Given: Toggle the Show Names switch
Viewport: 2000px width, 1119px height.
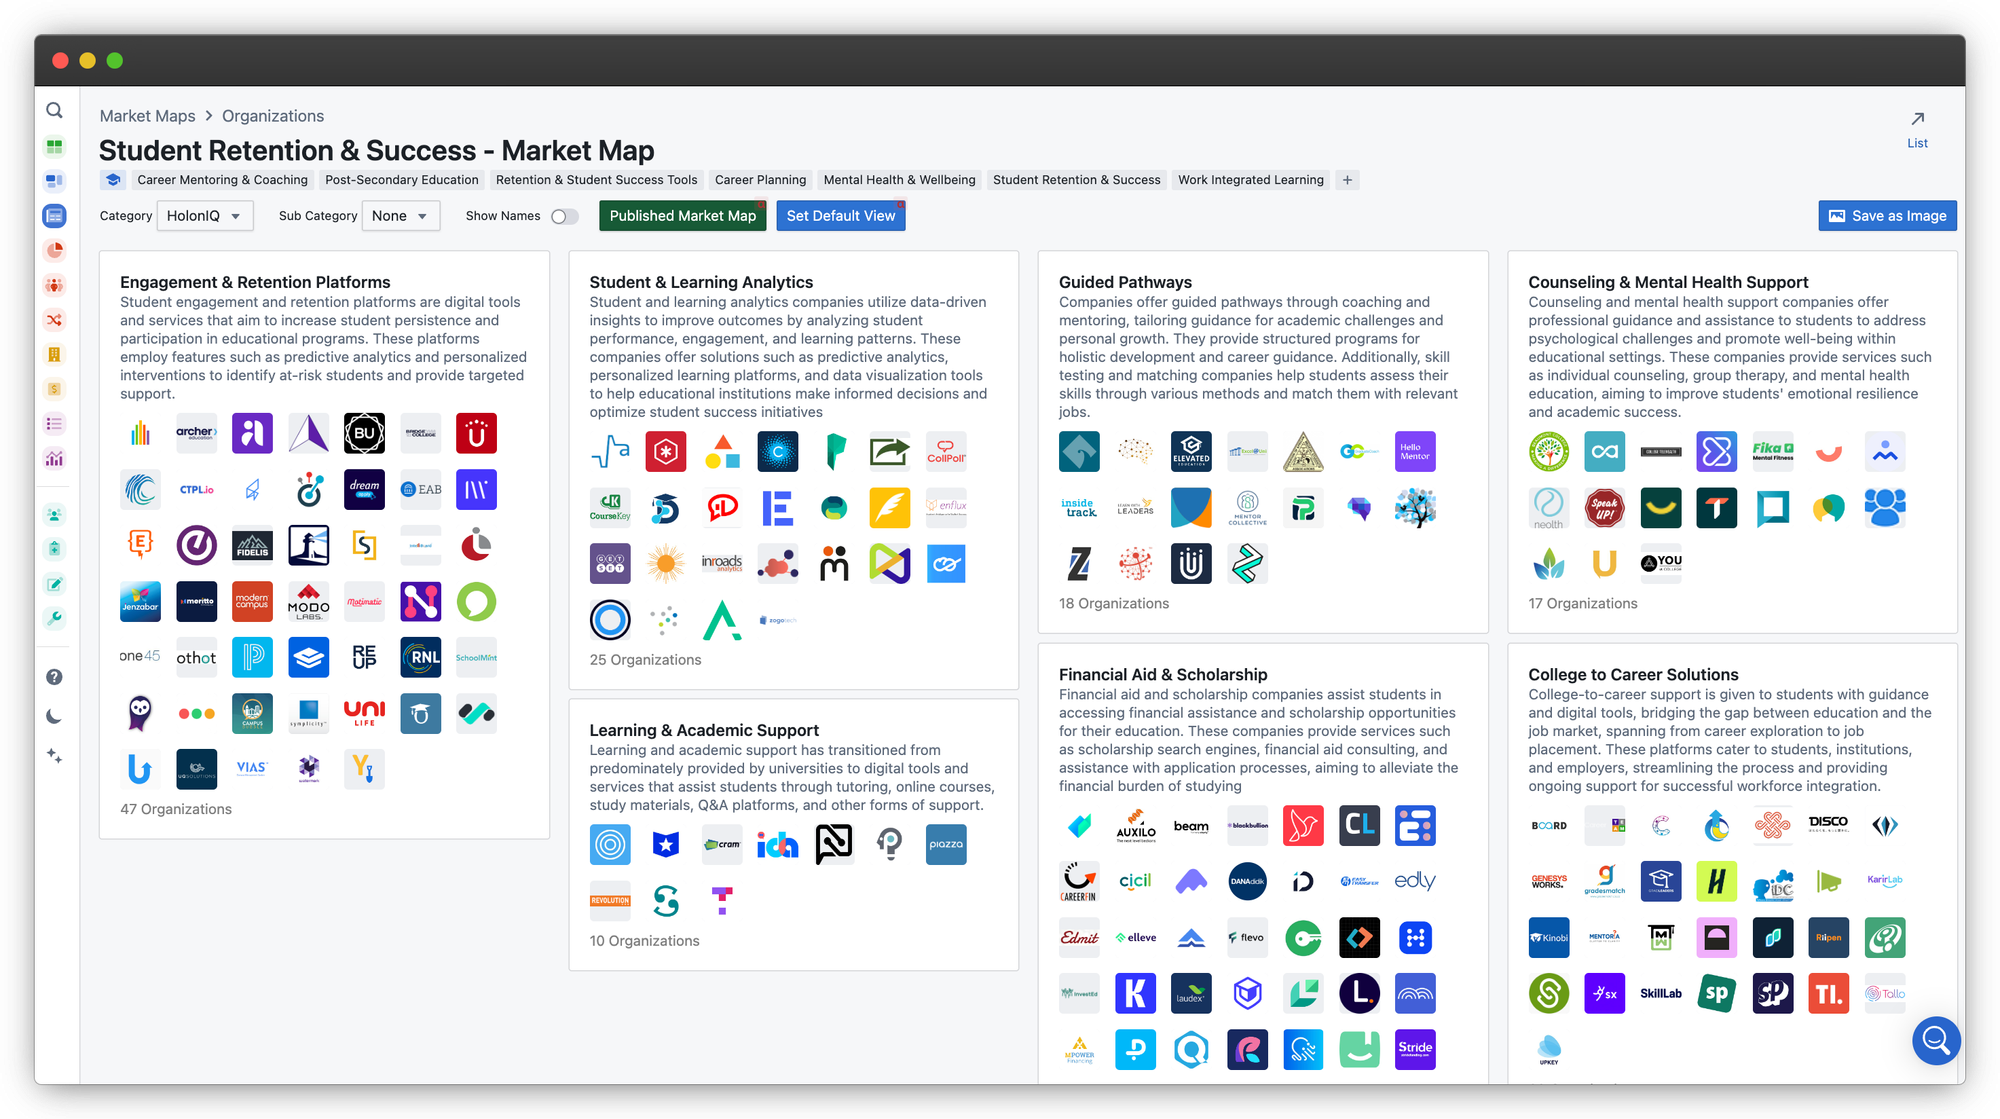Looking at the screenshot, I should click(x=565, y=216).
